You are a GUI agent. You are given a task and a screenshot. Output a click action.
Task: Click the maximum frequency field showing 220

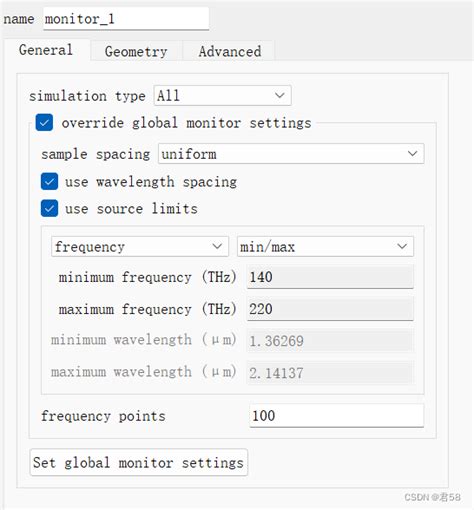(330, 309)
